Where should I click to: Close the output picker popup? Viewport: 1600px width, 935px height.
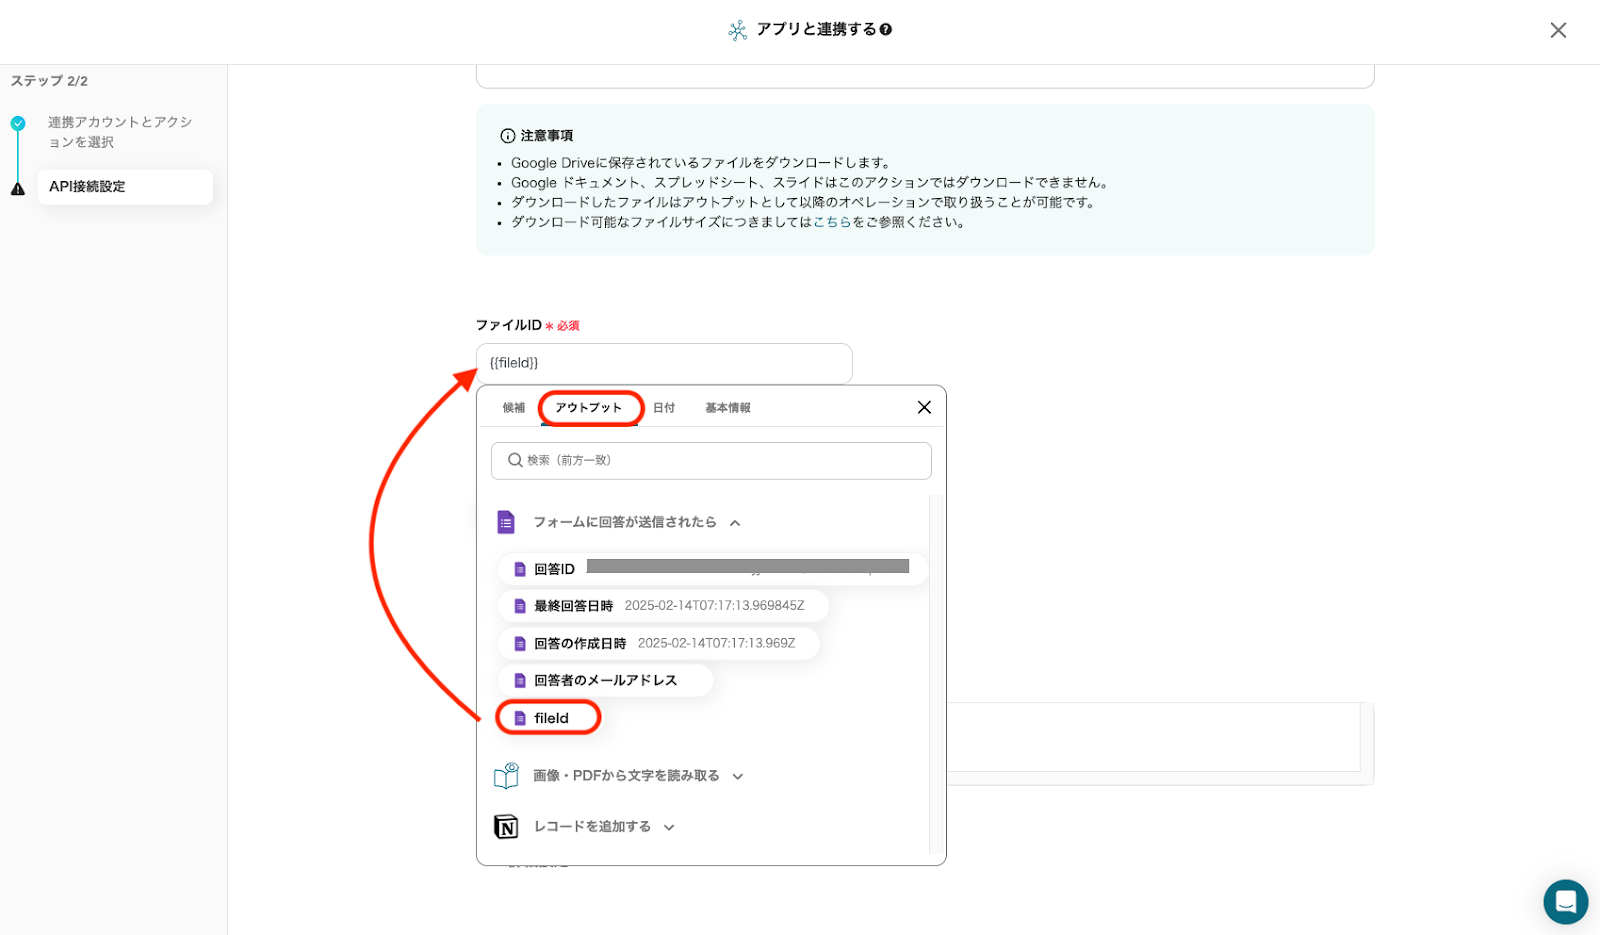(924, 407)
